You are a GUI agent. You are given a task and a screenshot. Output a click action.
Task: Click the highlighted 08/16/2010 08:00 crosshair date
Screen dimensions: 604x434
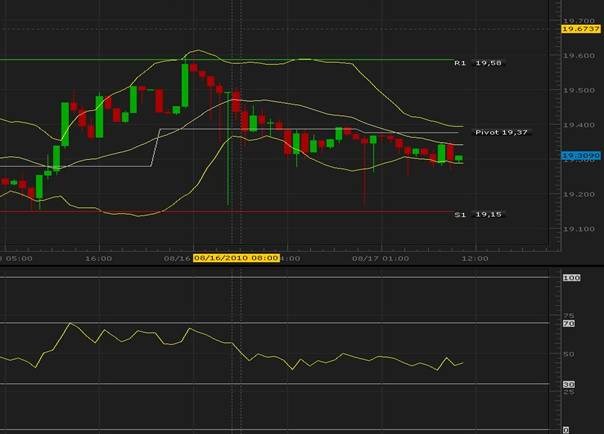(x=236, y=258)
